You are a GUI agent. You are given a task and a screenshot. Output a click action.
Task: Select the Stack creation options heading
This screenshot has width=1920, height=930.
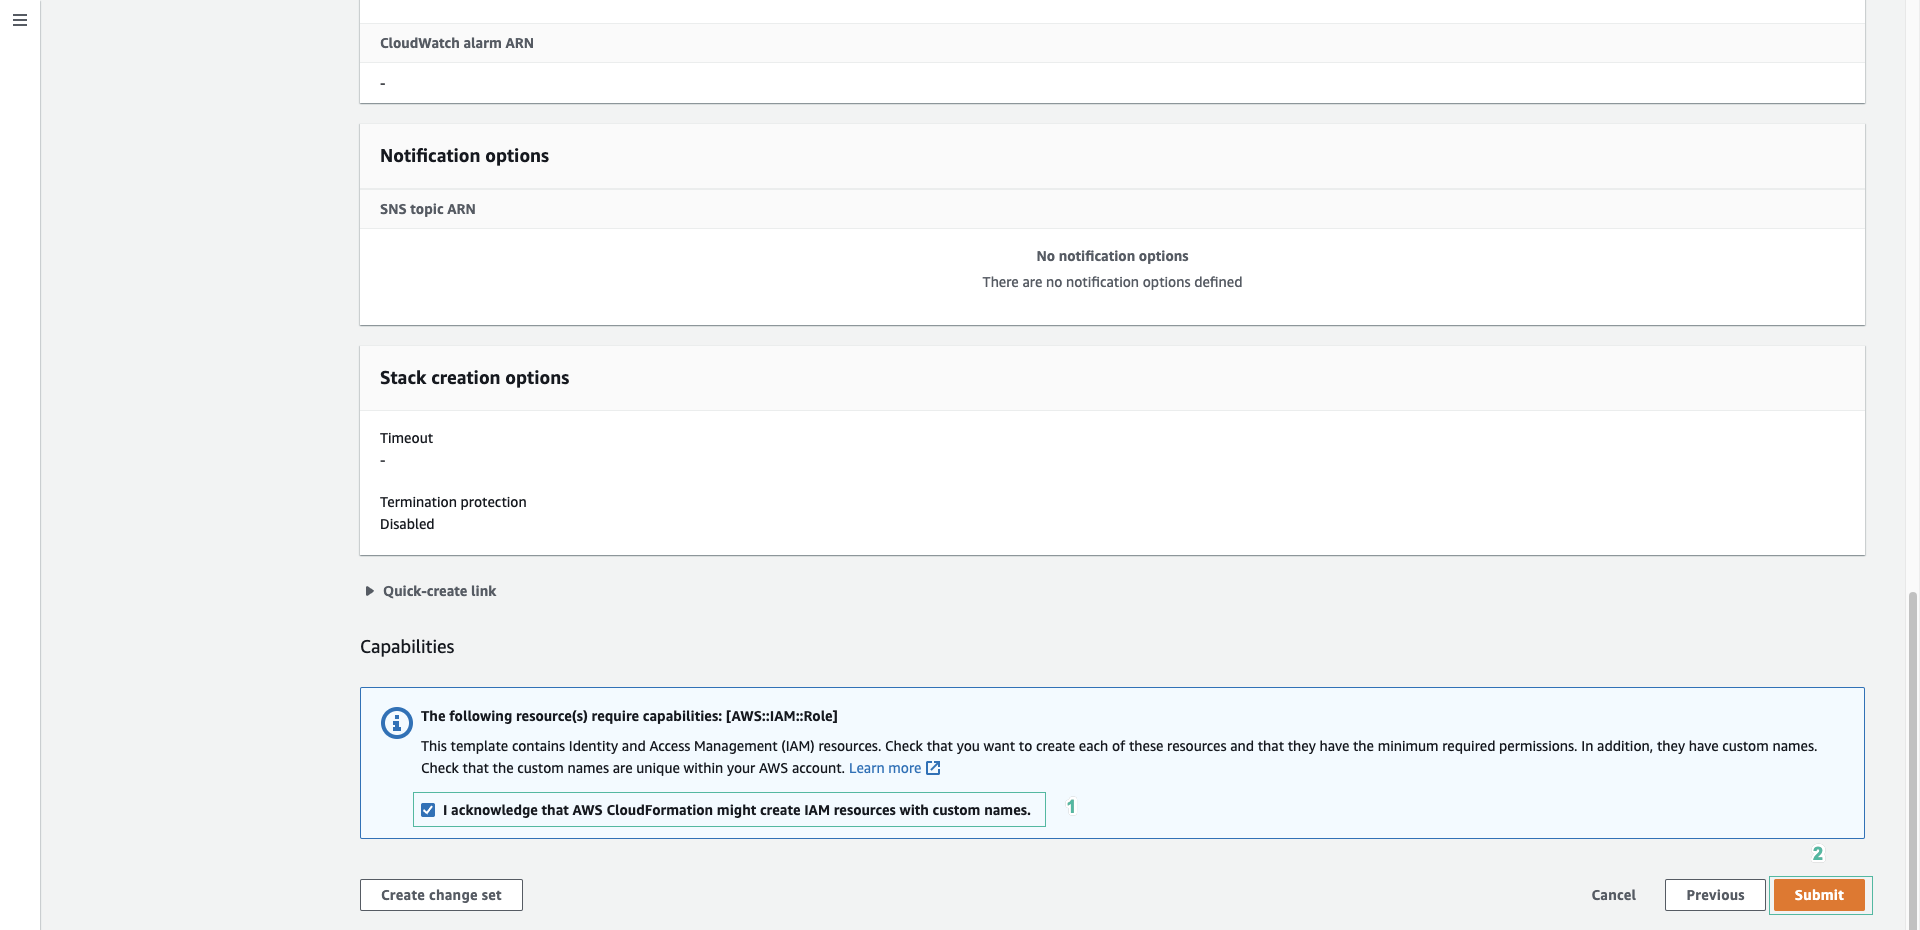point(474,378)
